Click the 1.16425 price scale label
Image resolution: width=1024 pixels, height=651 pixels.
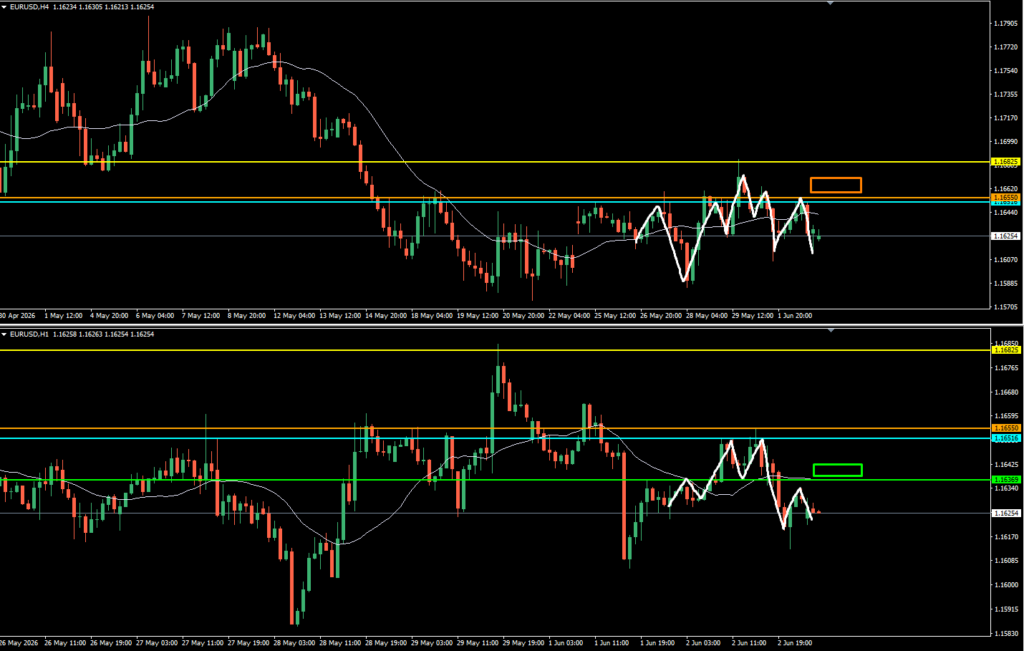pos(1006,465)
